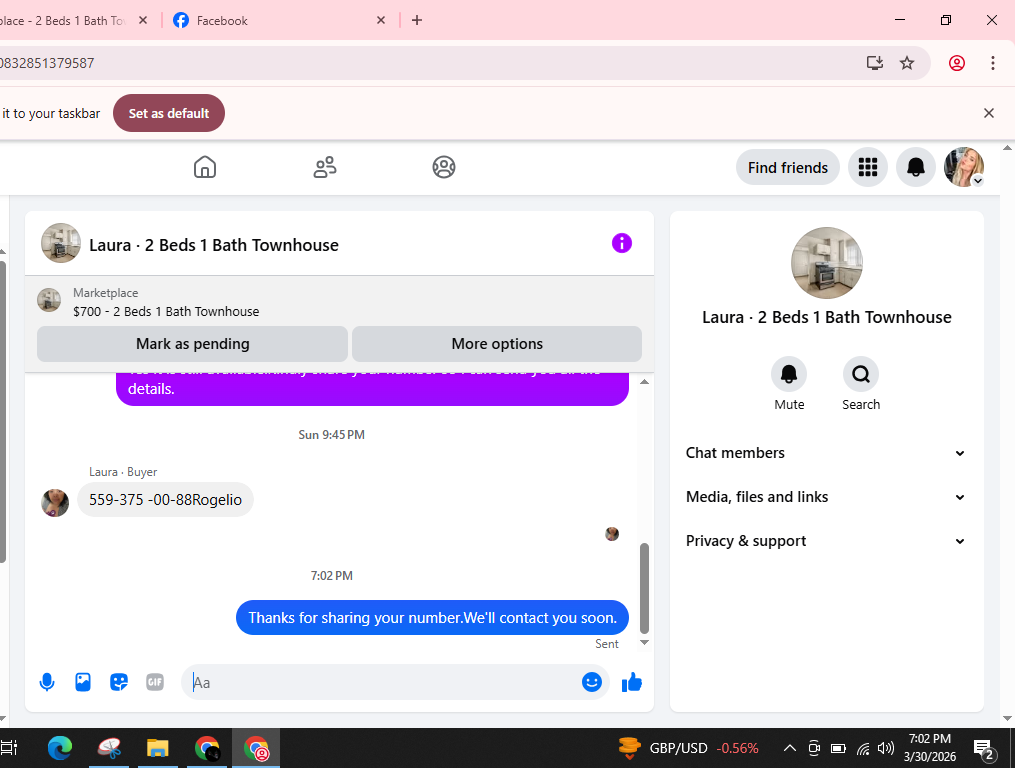
Task: Close the 2 Beds 1 Bath tab
Action: [143, 20]
